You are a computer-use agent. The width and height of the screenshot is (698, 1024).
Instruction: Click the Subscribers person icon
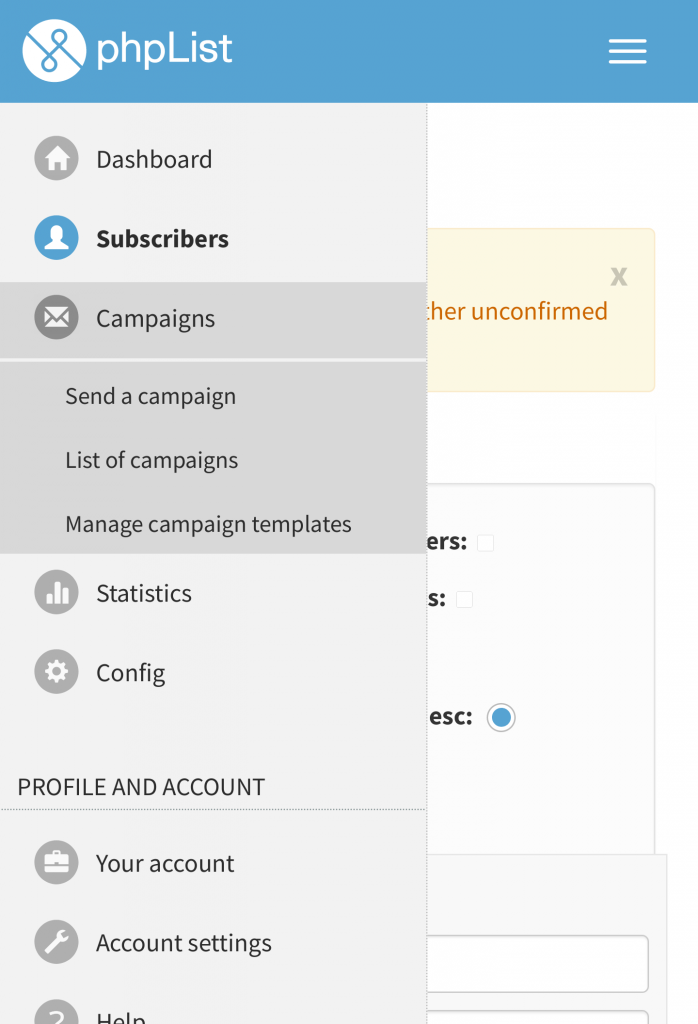click(x=56, y=238)
